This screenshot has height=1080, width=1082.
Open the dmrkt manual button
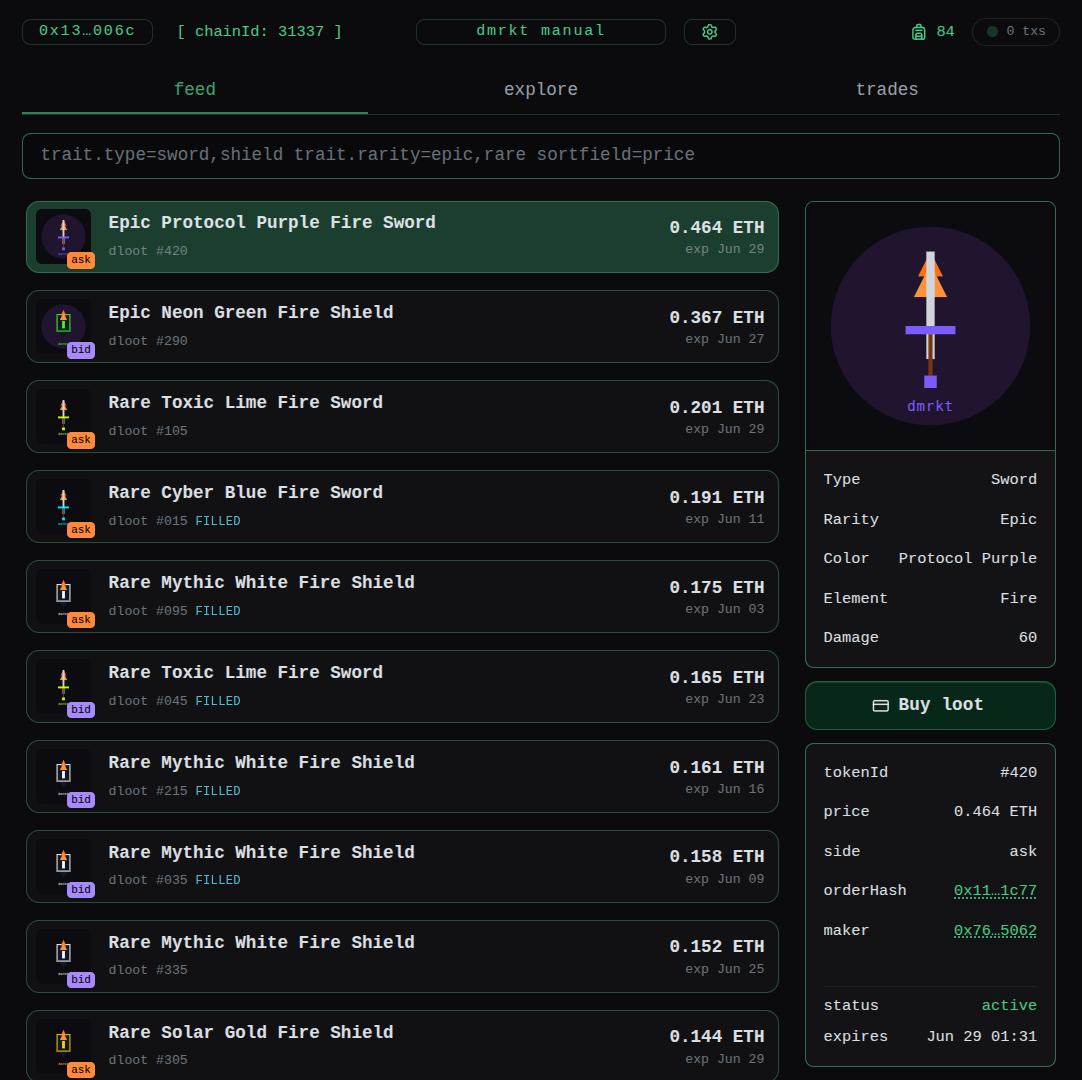540,32
